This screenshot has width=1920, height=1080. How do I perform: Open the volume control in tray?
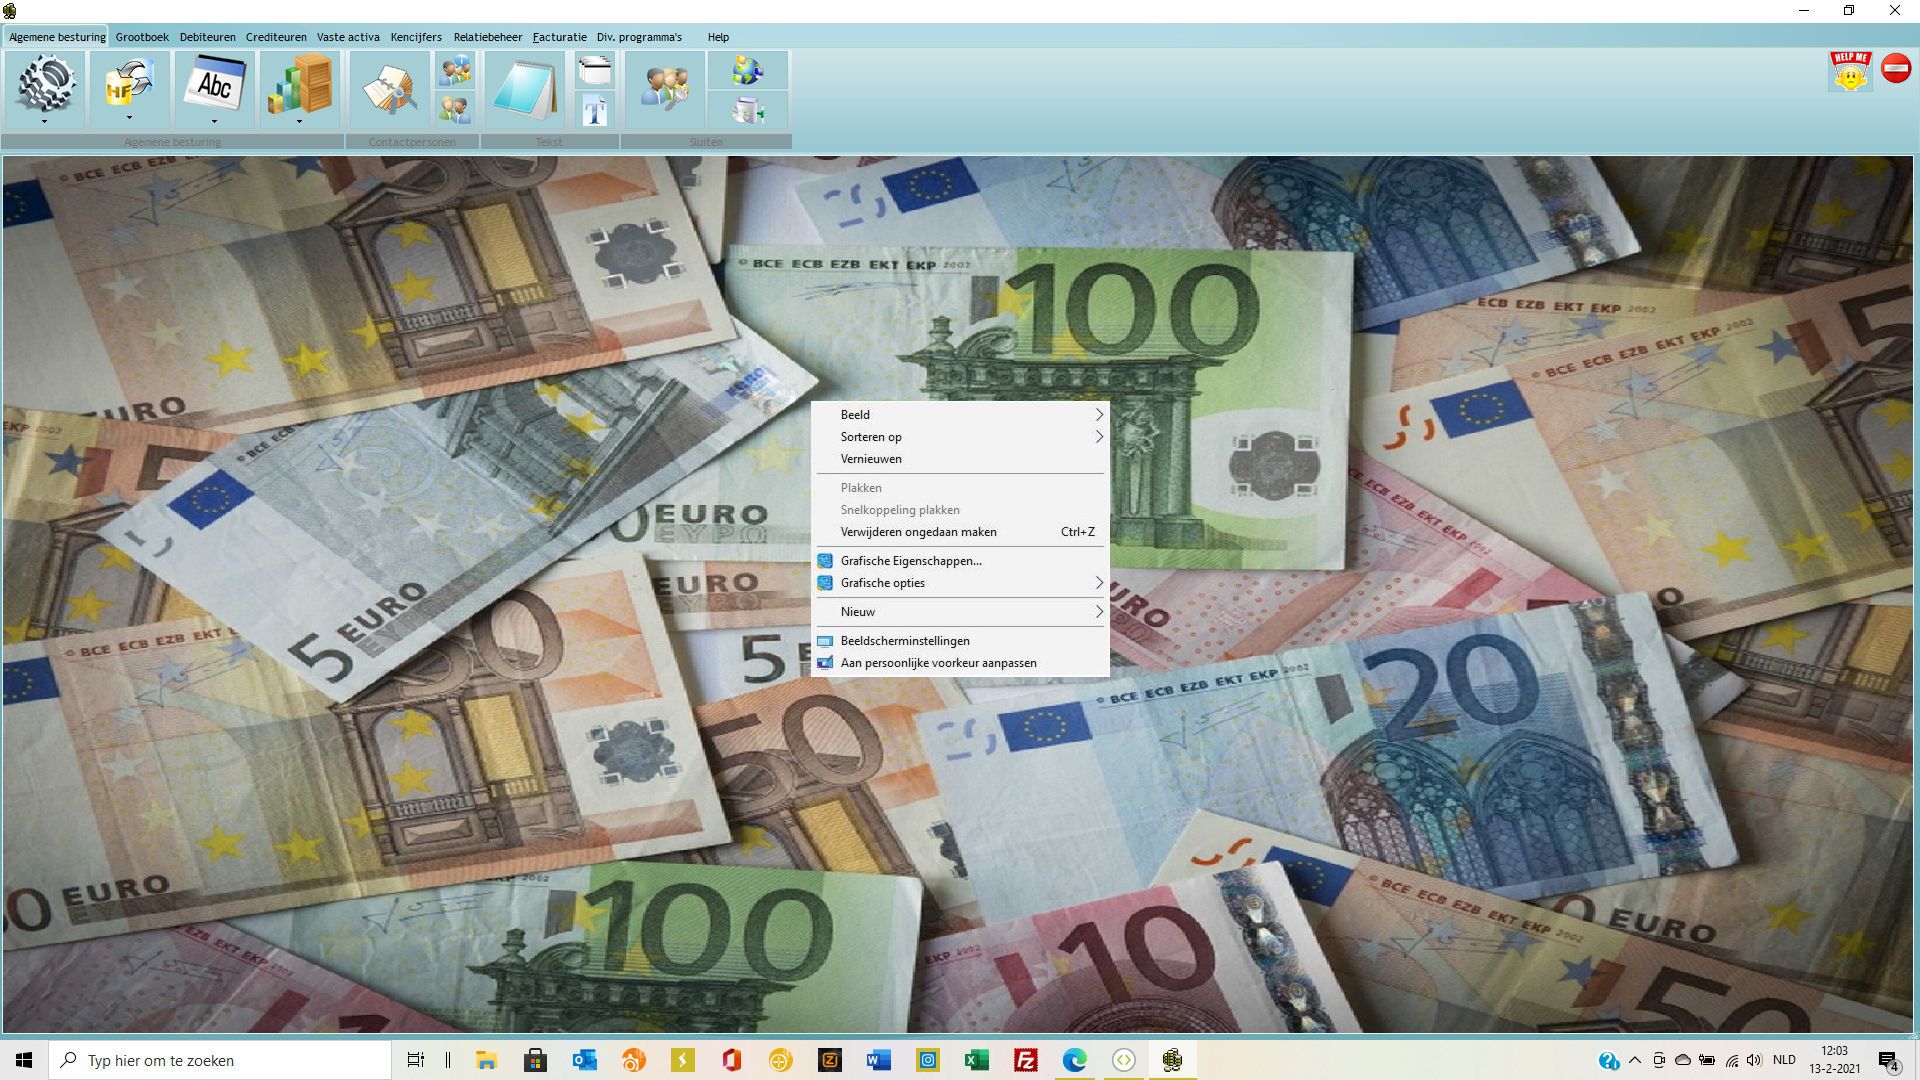pyautogui.click(x=1754, y=1060)
